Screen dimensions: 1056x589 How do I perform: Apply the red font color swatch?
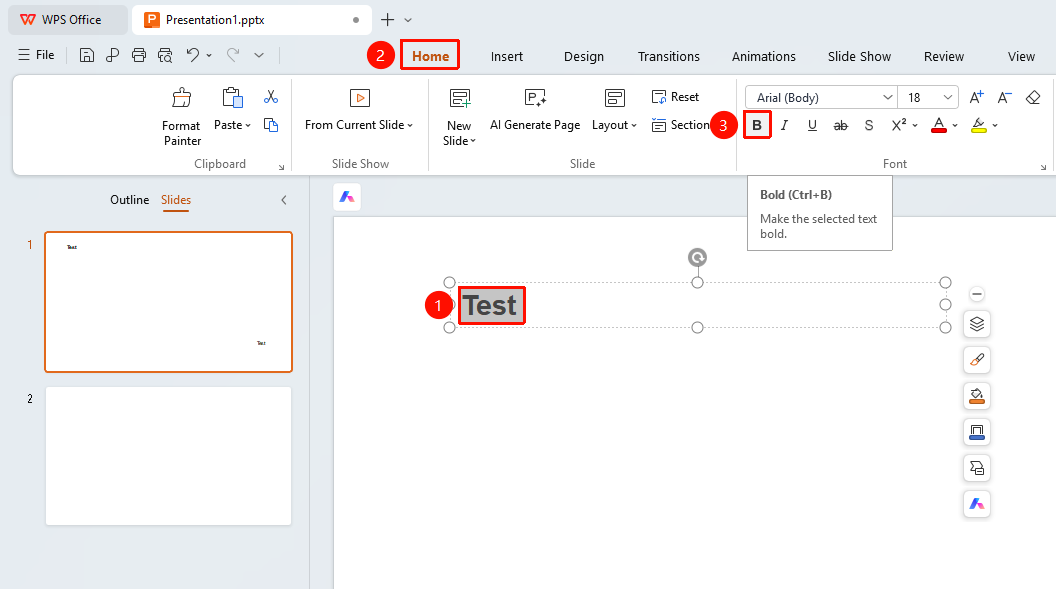939,125
